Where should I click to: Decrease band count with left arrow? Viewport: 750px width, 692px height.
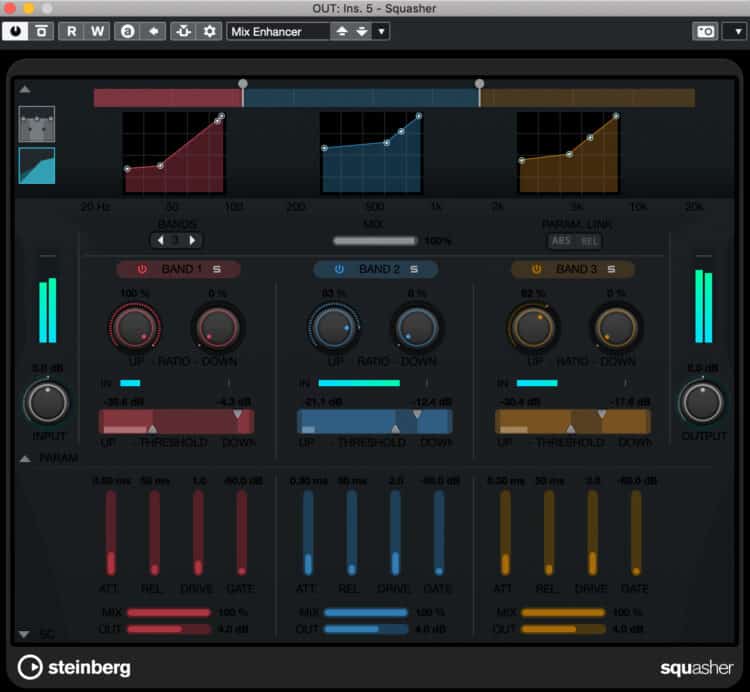(x=161, y=240)
